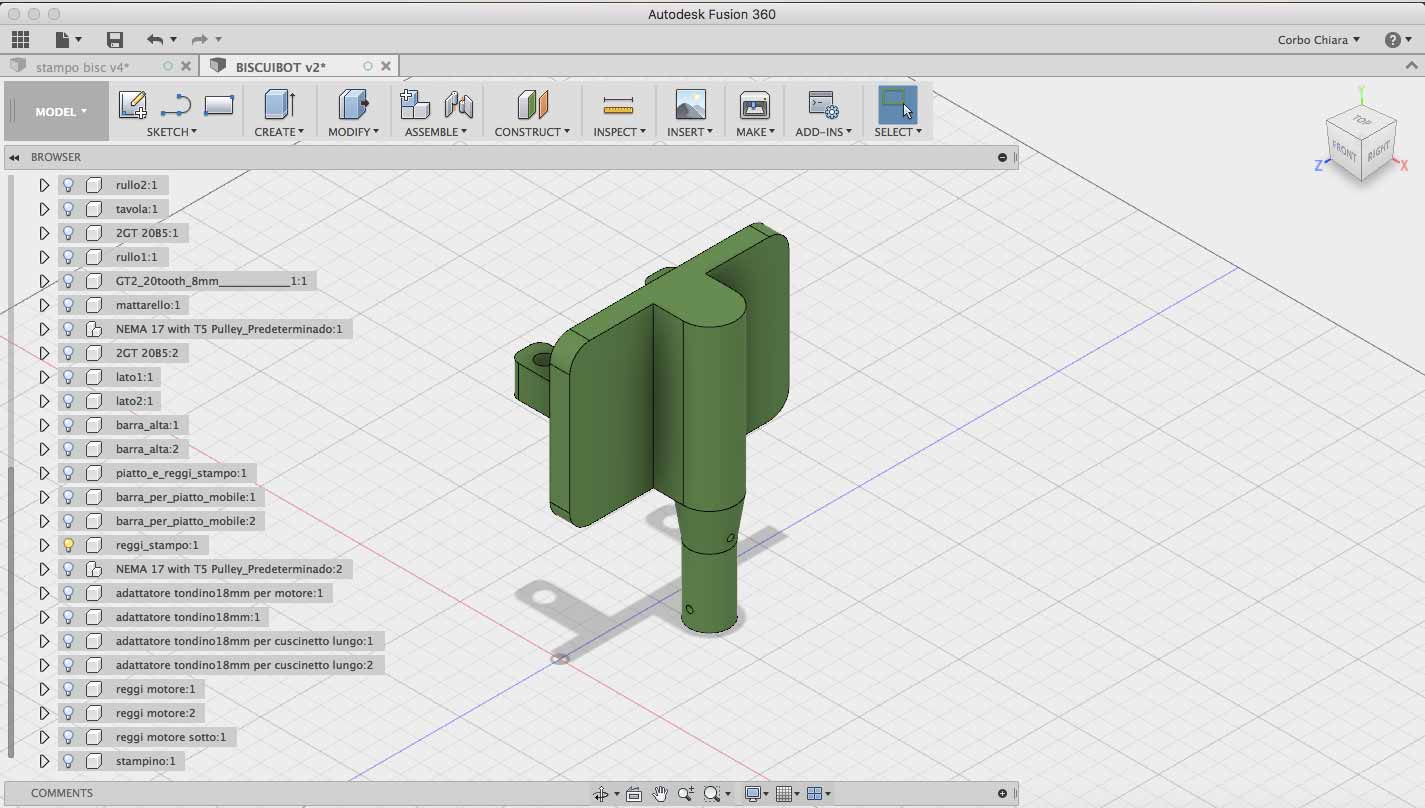
Task: Select the Create Sketch tool
Action: pos(132,105)
